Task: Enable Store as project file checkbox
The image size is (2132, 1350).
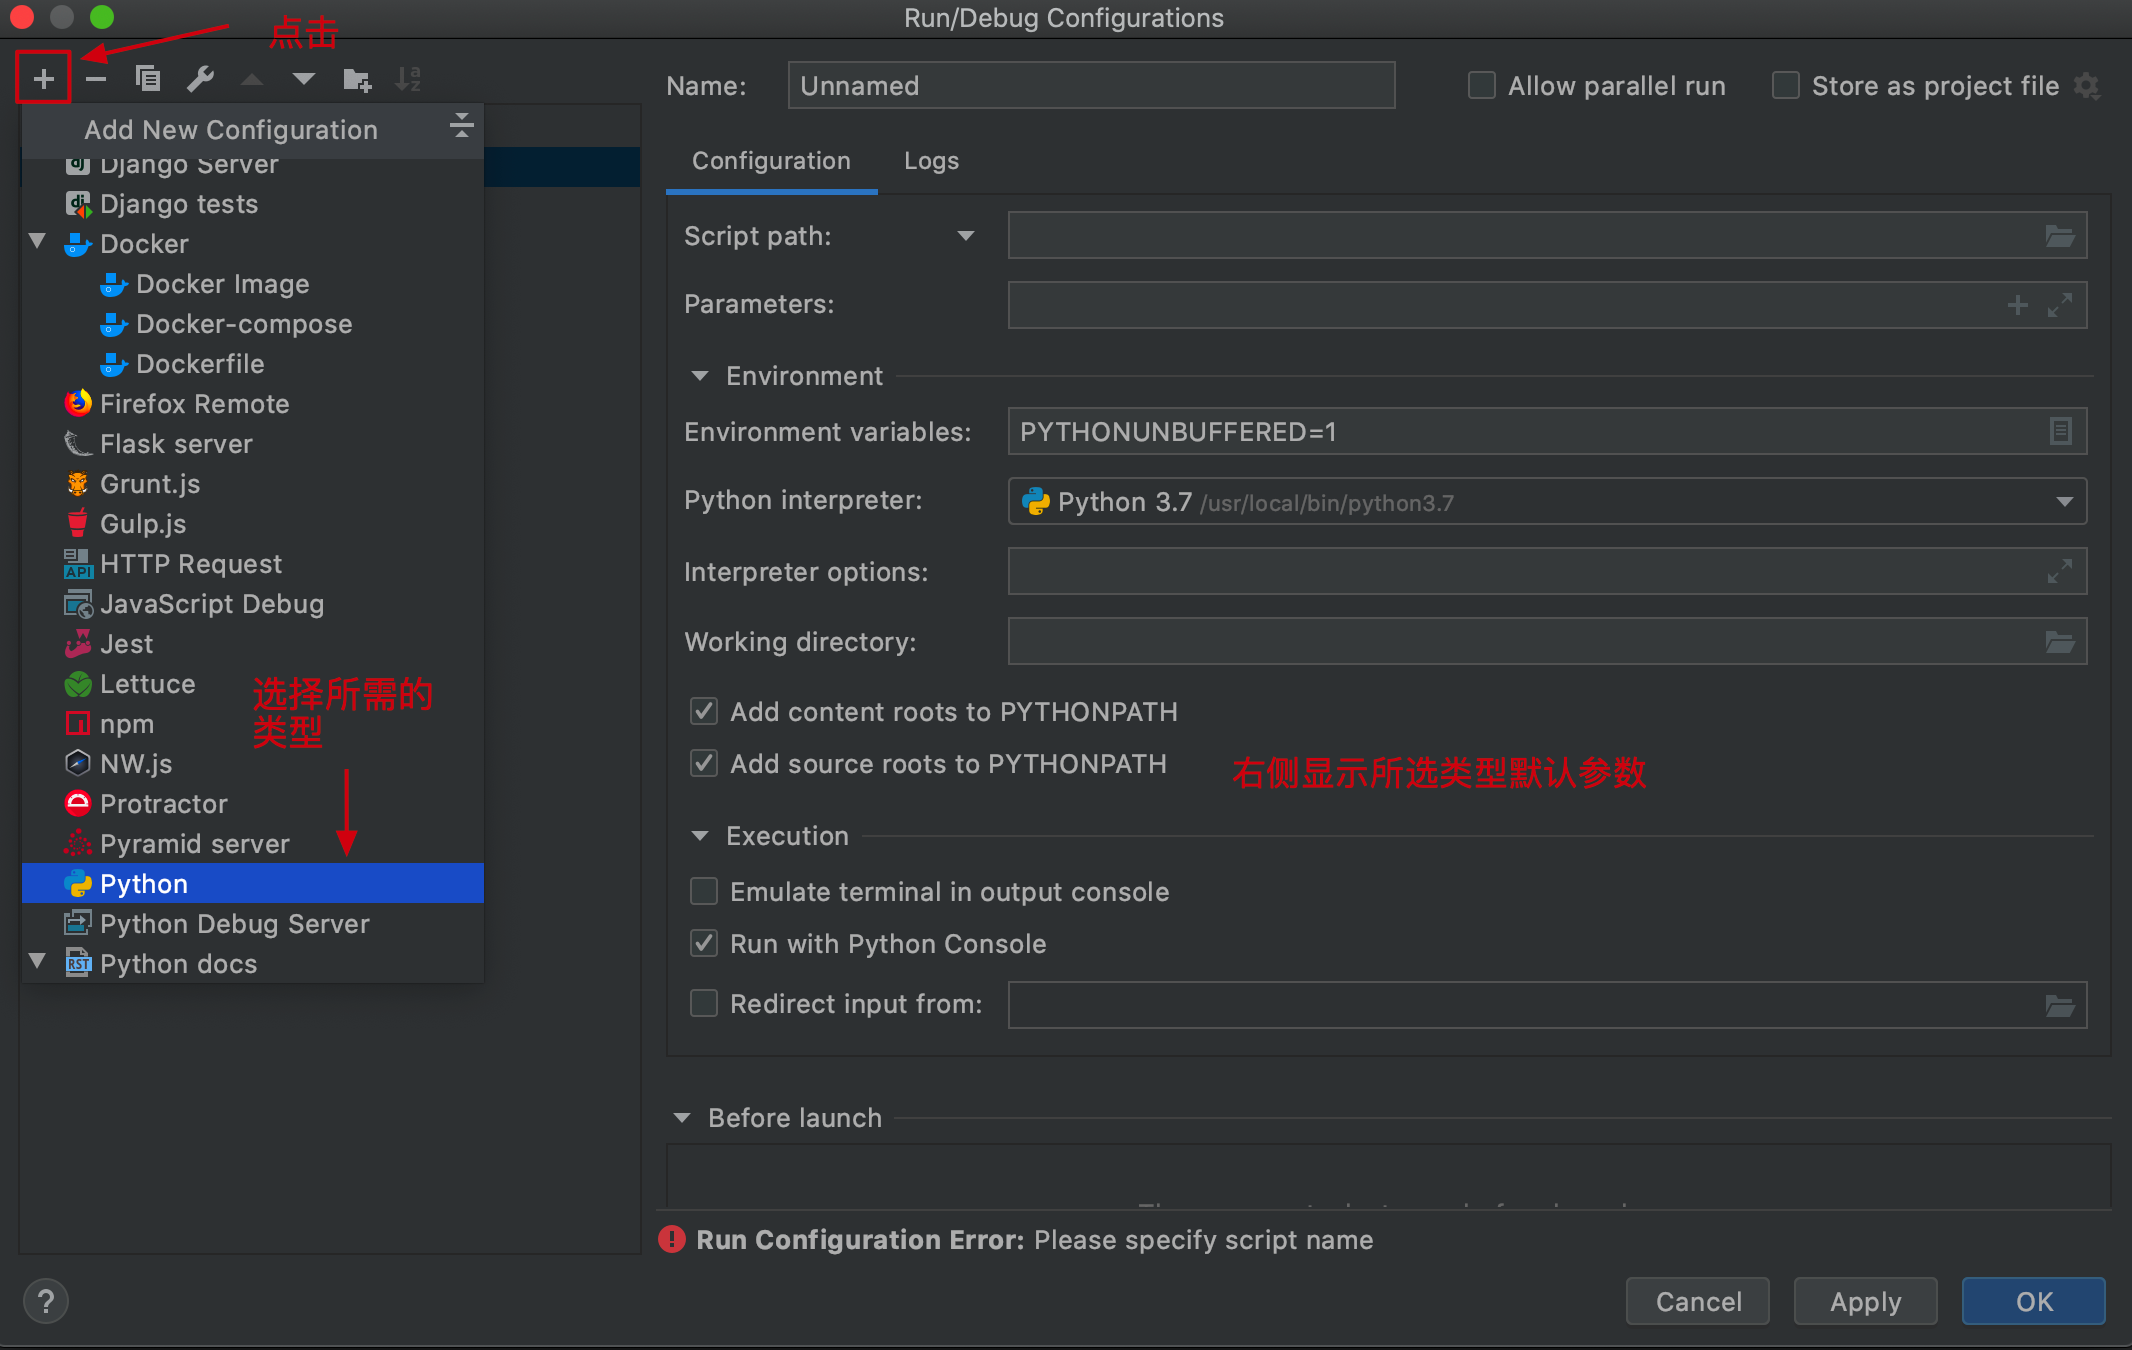Action: [x=1785, y=86]
